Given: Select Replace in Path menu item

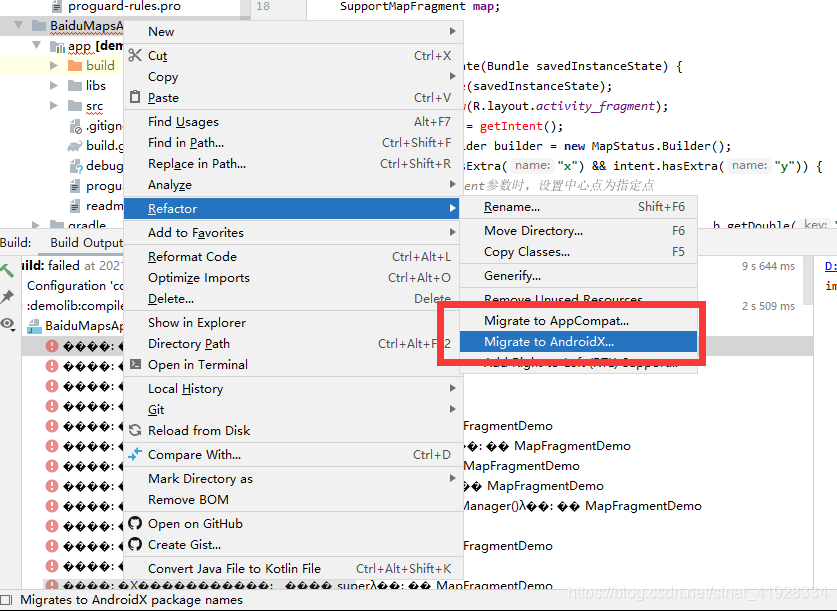Looking at the screenshot, I should click(x=293, y=163).
